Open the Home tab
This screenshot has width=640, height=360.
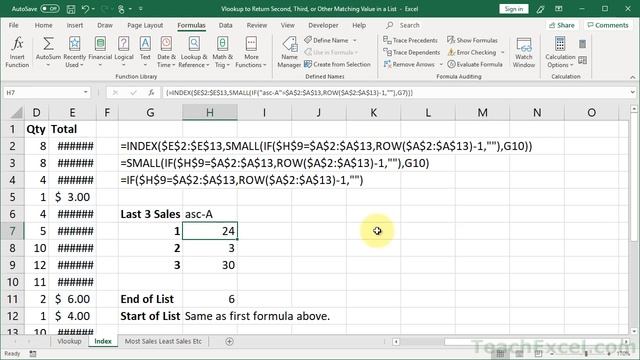43,25
